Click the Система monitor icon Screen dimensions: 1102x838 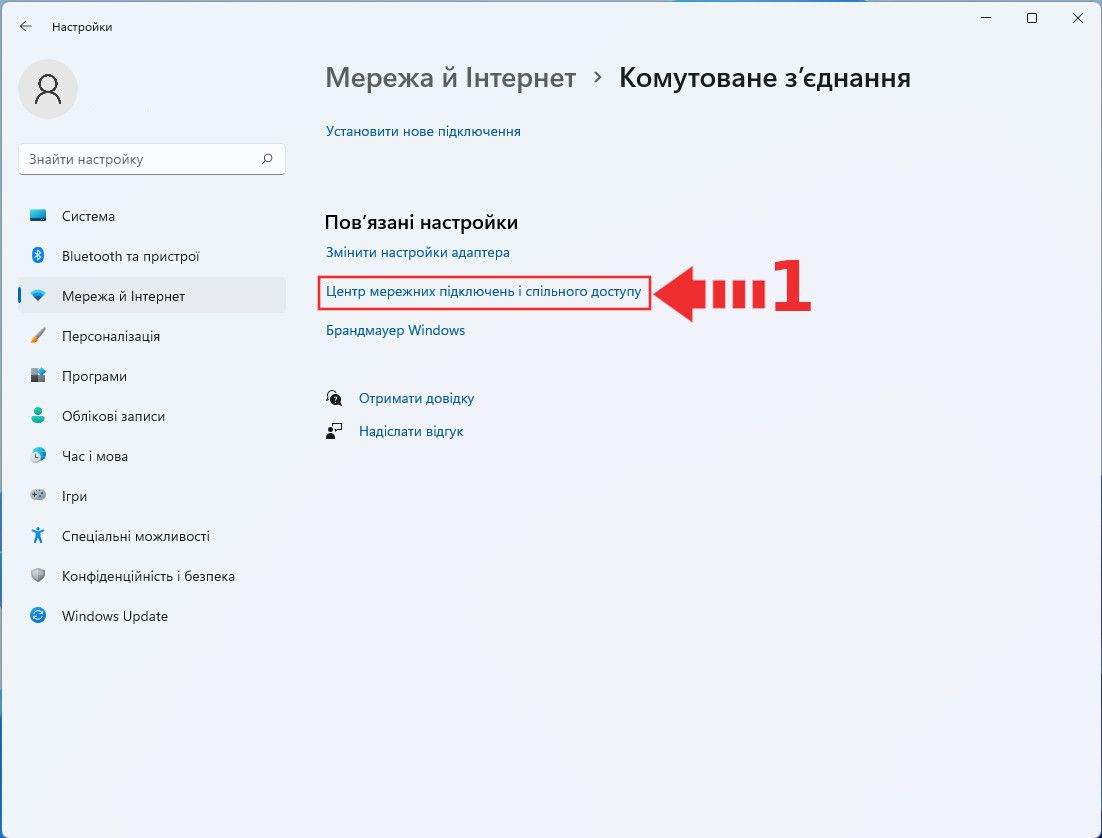[38, 216]
